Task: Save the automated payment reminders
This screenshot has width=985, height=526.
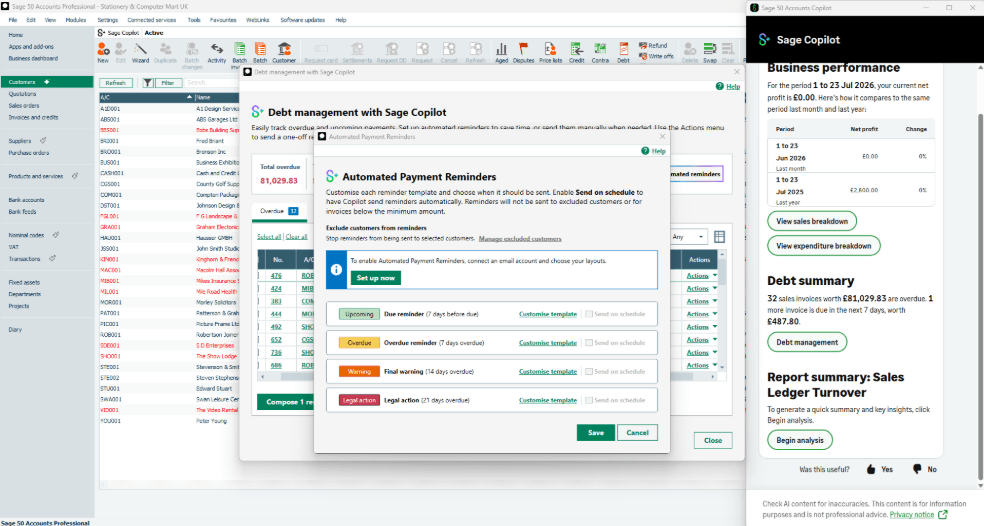Action: point(596,432)
